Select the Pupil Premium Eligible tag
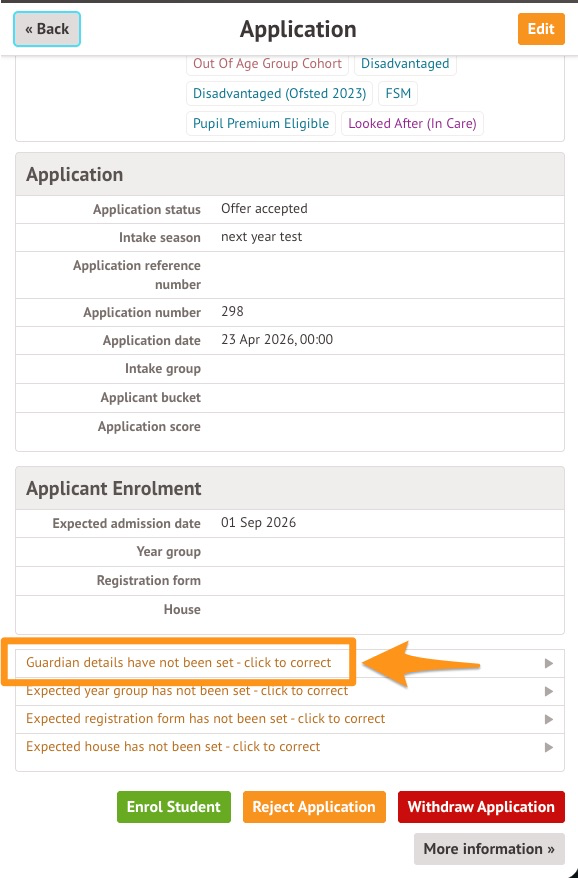The image size is (578, 878). [x=261, y=123]
